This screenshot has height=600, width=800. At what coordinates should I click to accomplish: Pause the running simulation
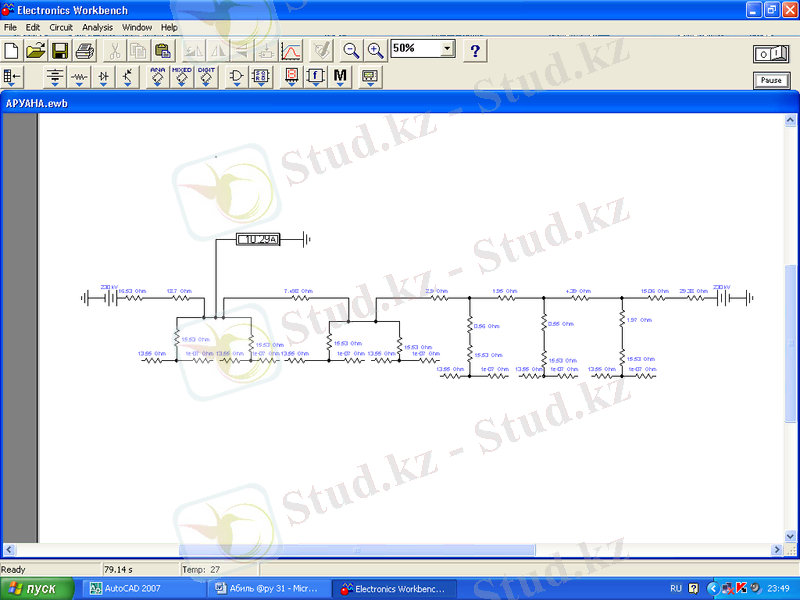(x=771, y=80)
